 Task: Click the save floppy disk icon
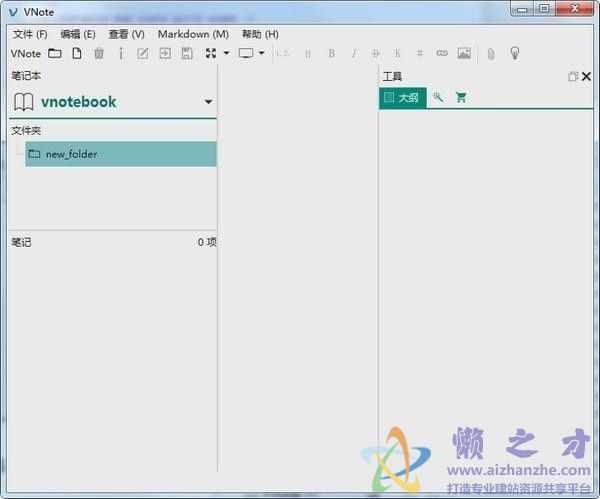(187, 53)
